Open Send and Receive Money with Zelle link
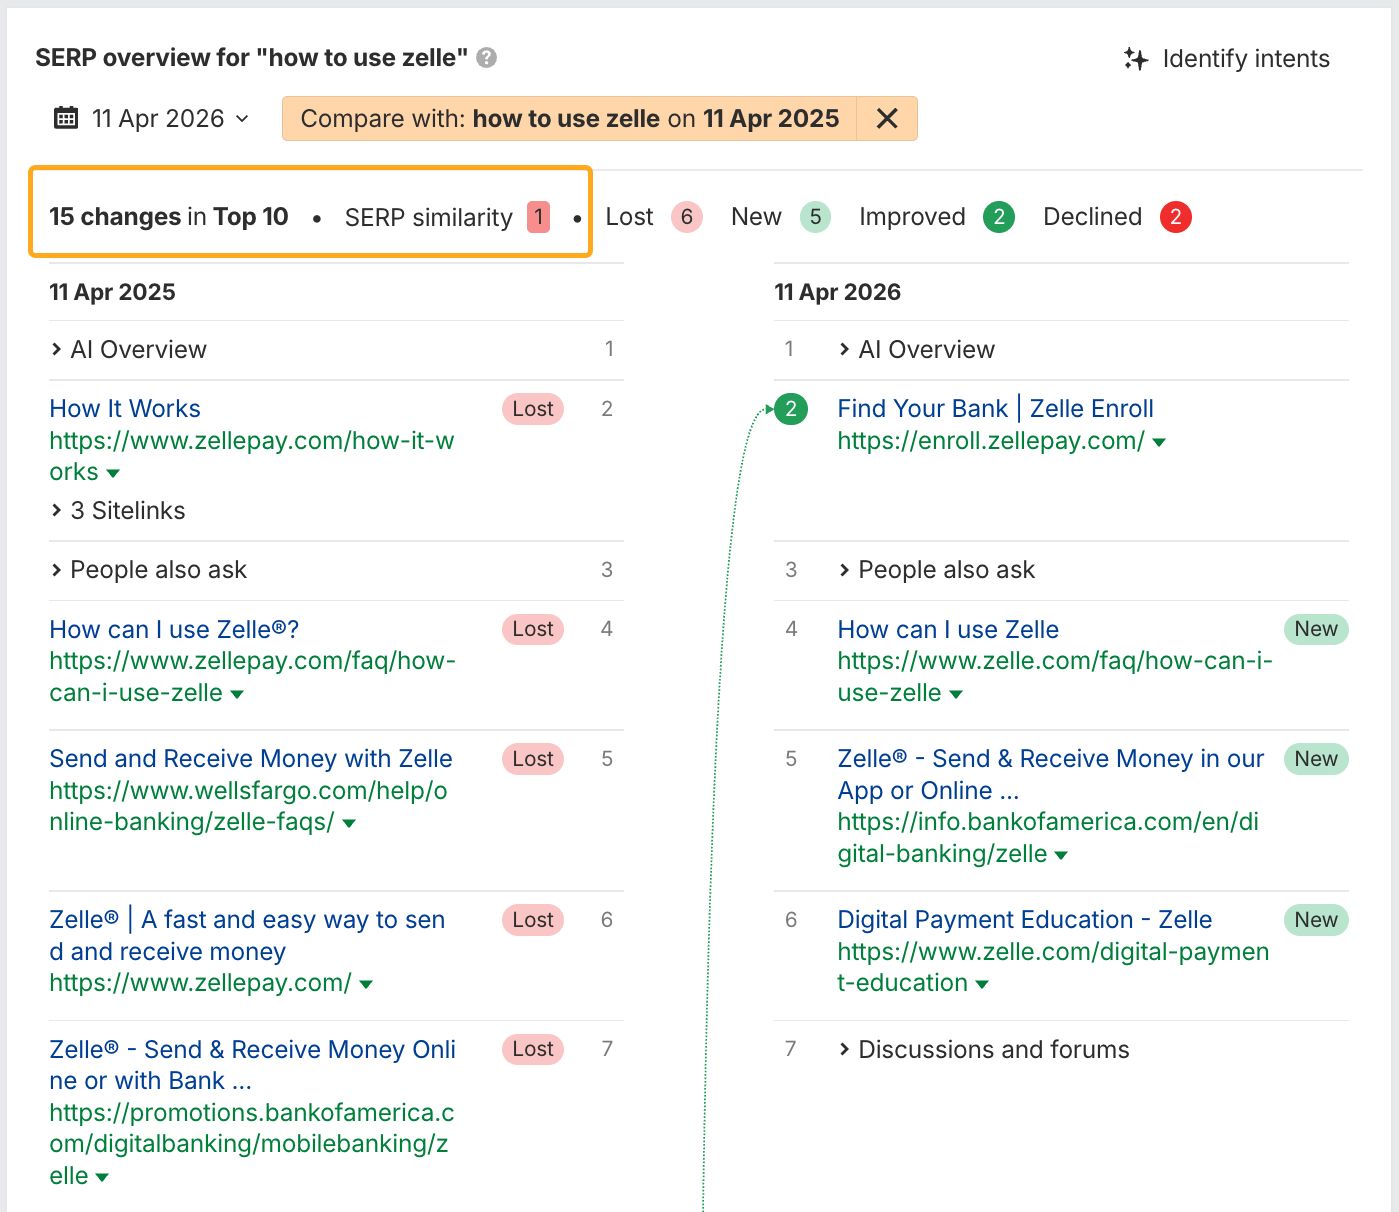Screen dimensions: 1399x1212 pos(251,759)
